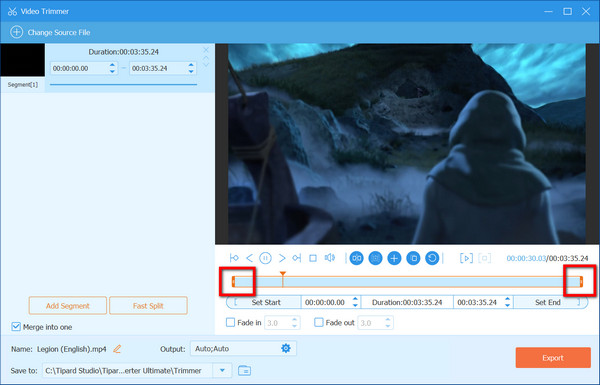Click the Set Start button
Image resolution: width=600 pixels, height=385 pixels.
264,302
